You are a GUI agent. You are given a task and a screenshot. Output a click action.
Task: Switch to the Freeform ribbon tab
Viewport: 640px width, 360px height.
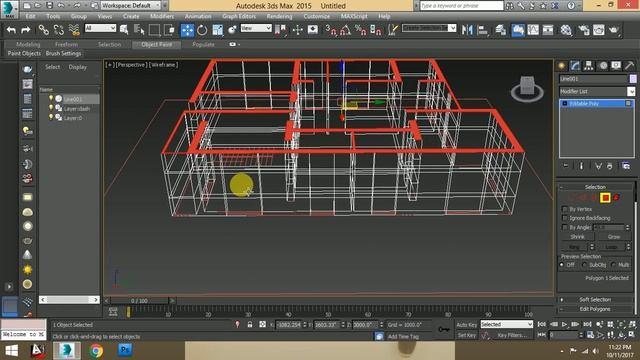(x=66, y=44)
